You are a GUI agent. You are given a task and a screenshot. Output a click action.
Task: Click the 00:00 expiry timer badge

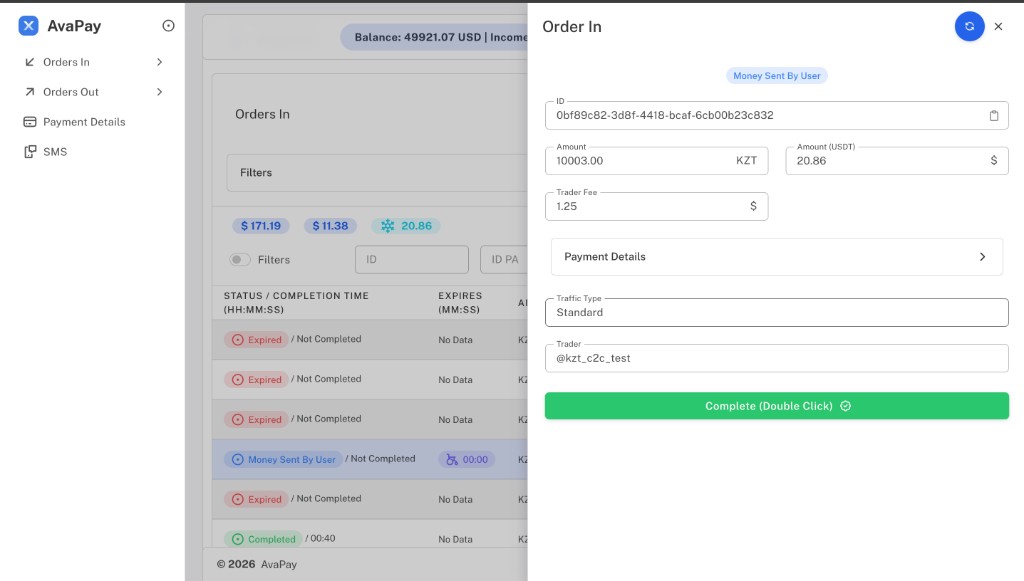click(467, 460)
